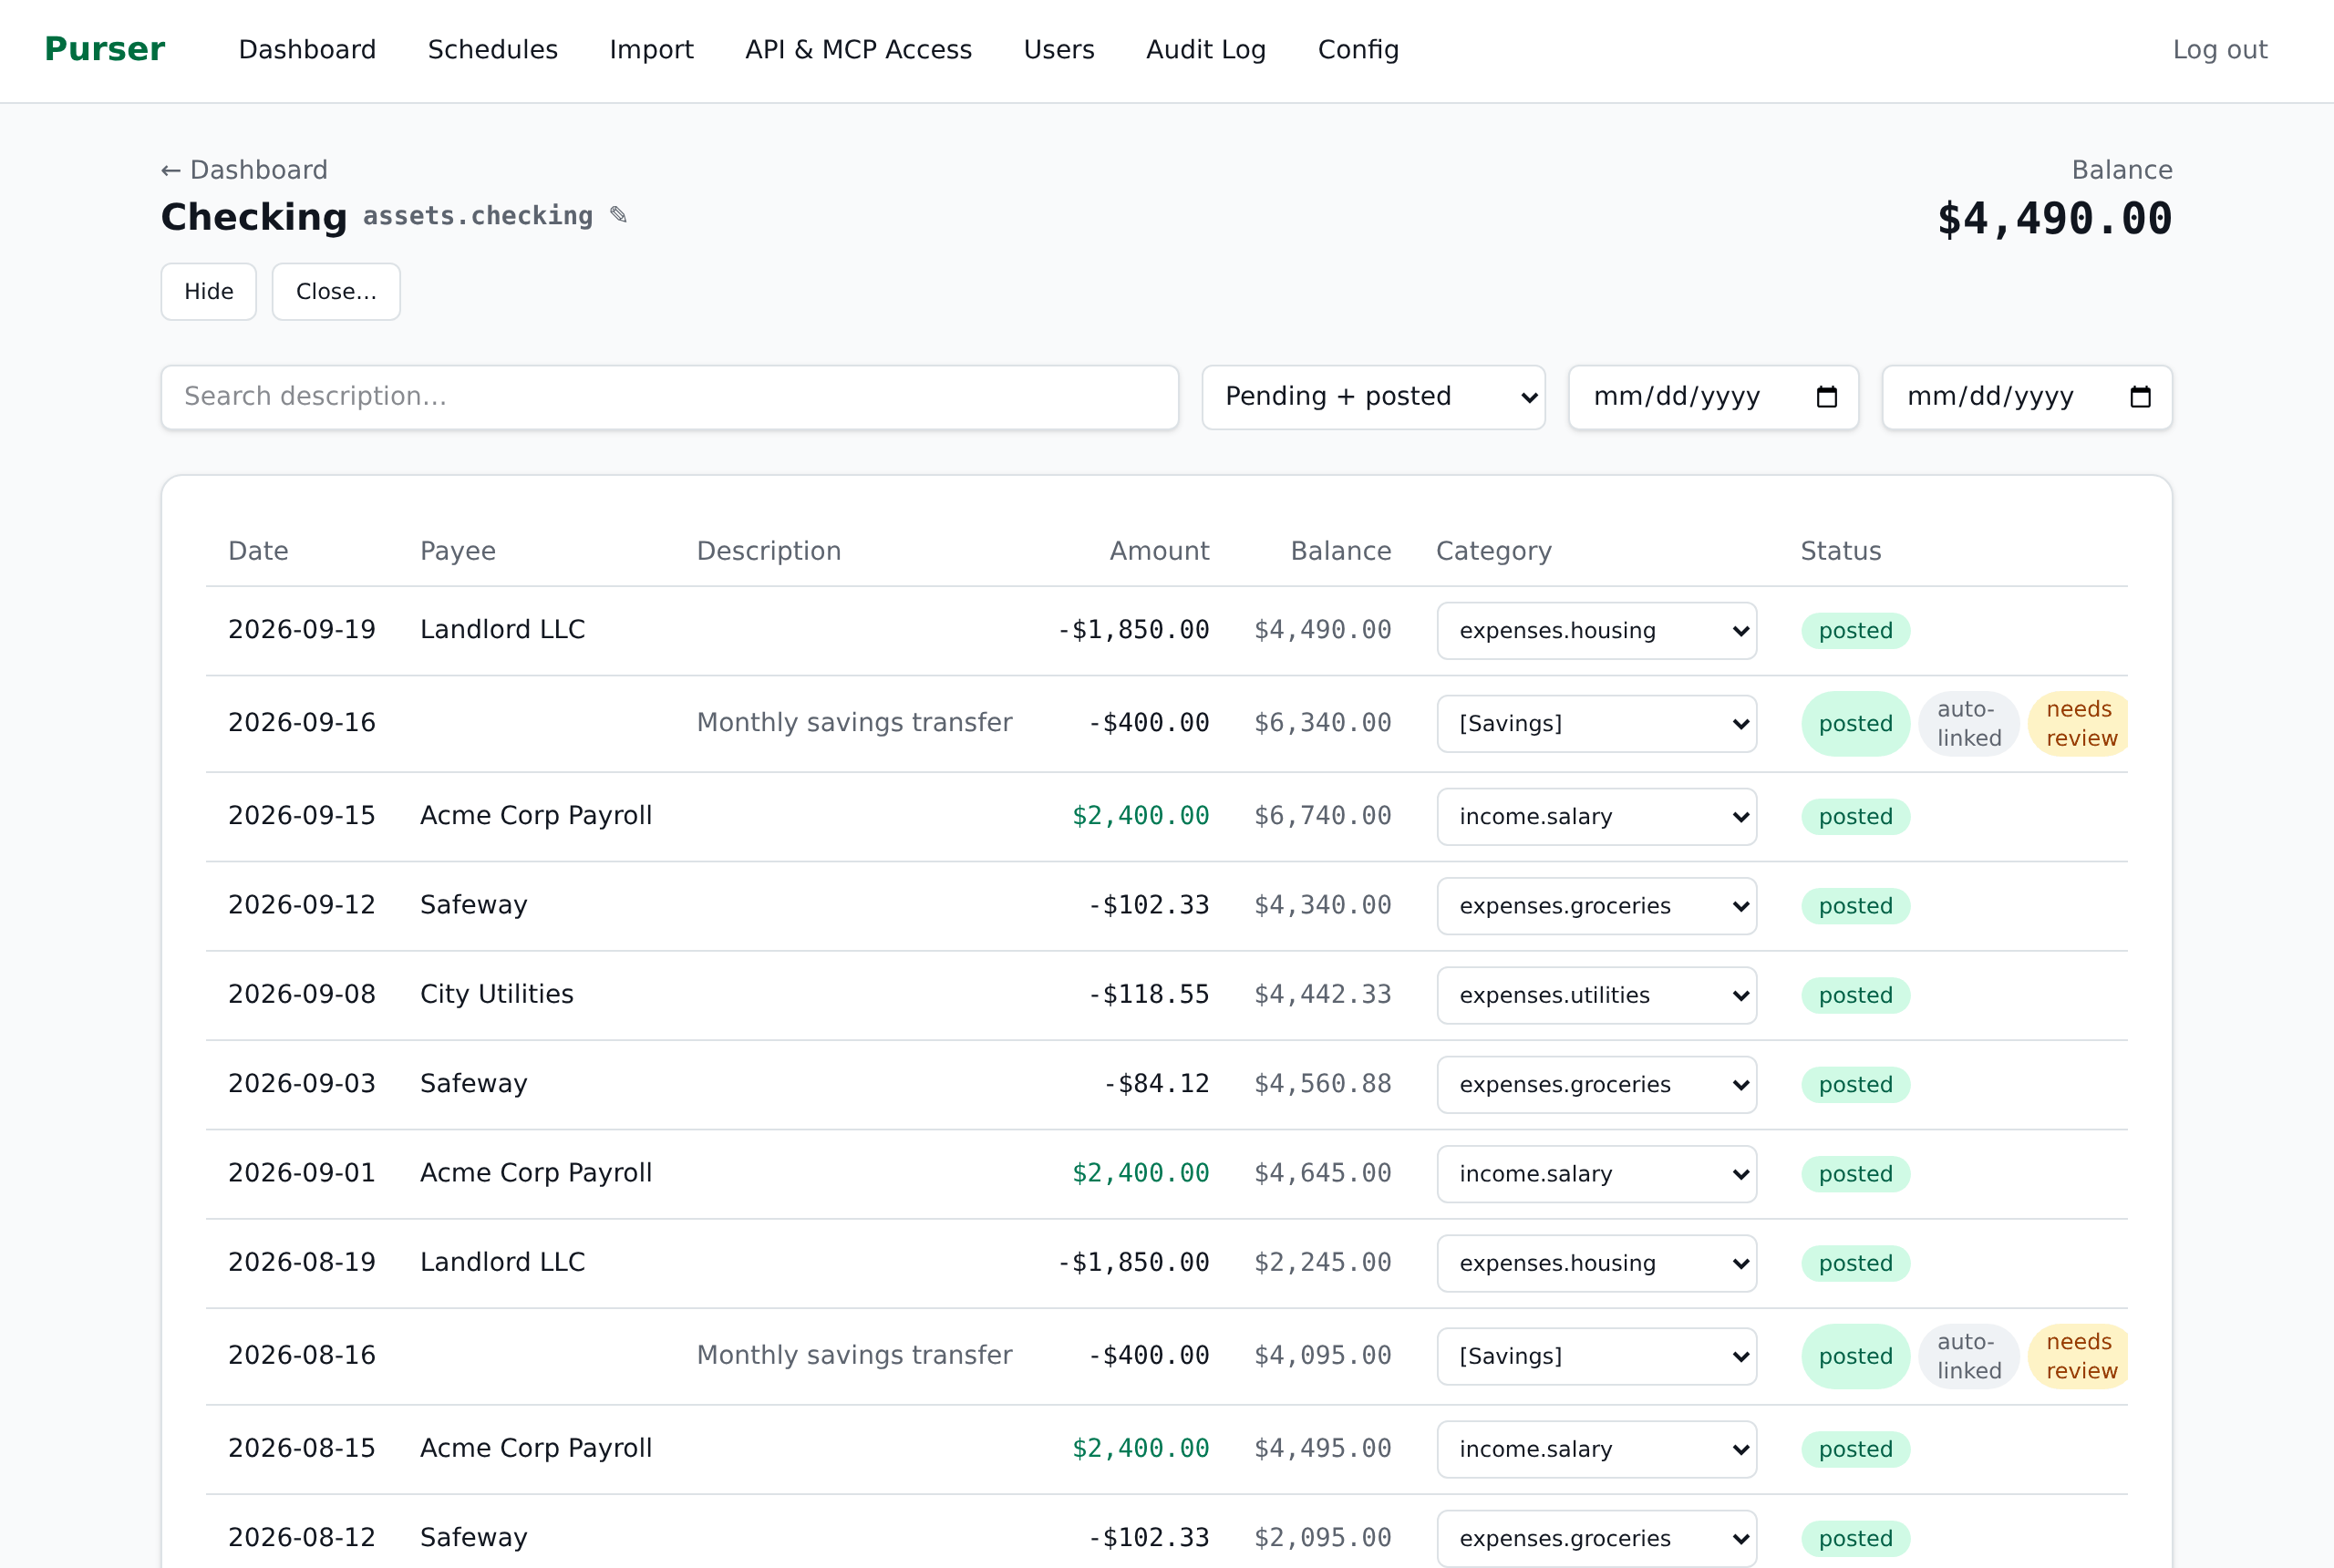Click auto-linked badge on 2026-08-16 row
Viewport: 2334px width, 1568px height.
tap(1968, 1356)
